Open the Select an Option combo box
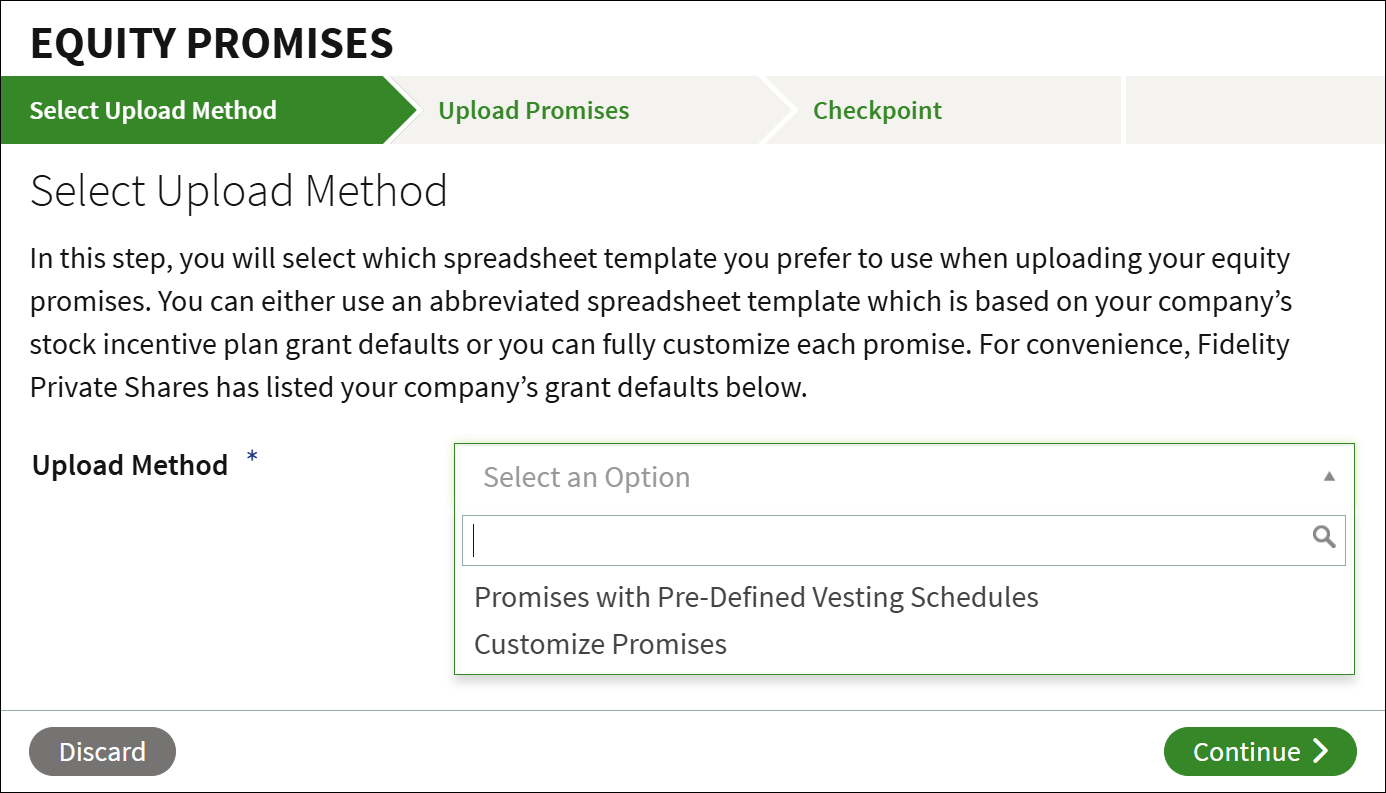The height and width of the screenshot is (793, 1386). click(x=904, y=477)
